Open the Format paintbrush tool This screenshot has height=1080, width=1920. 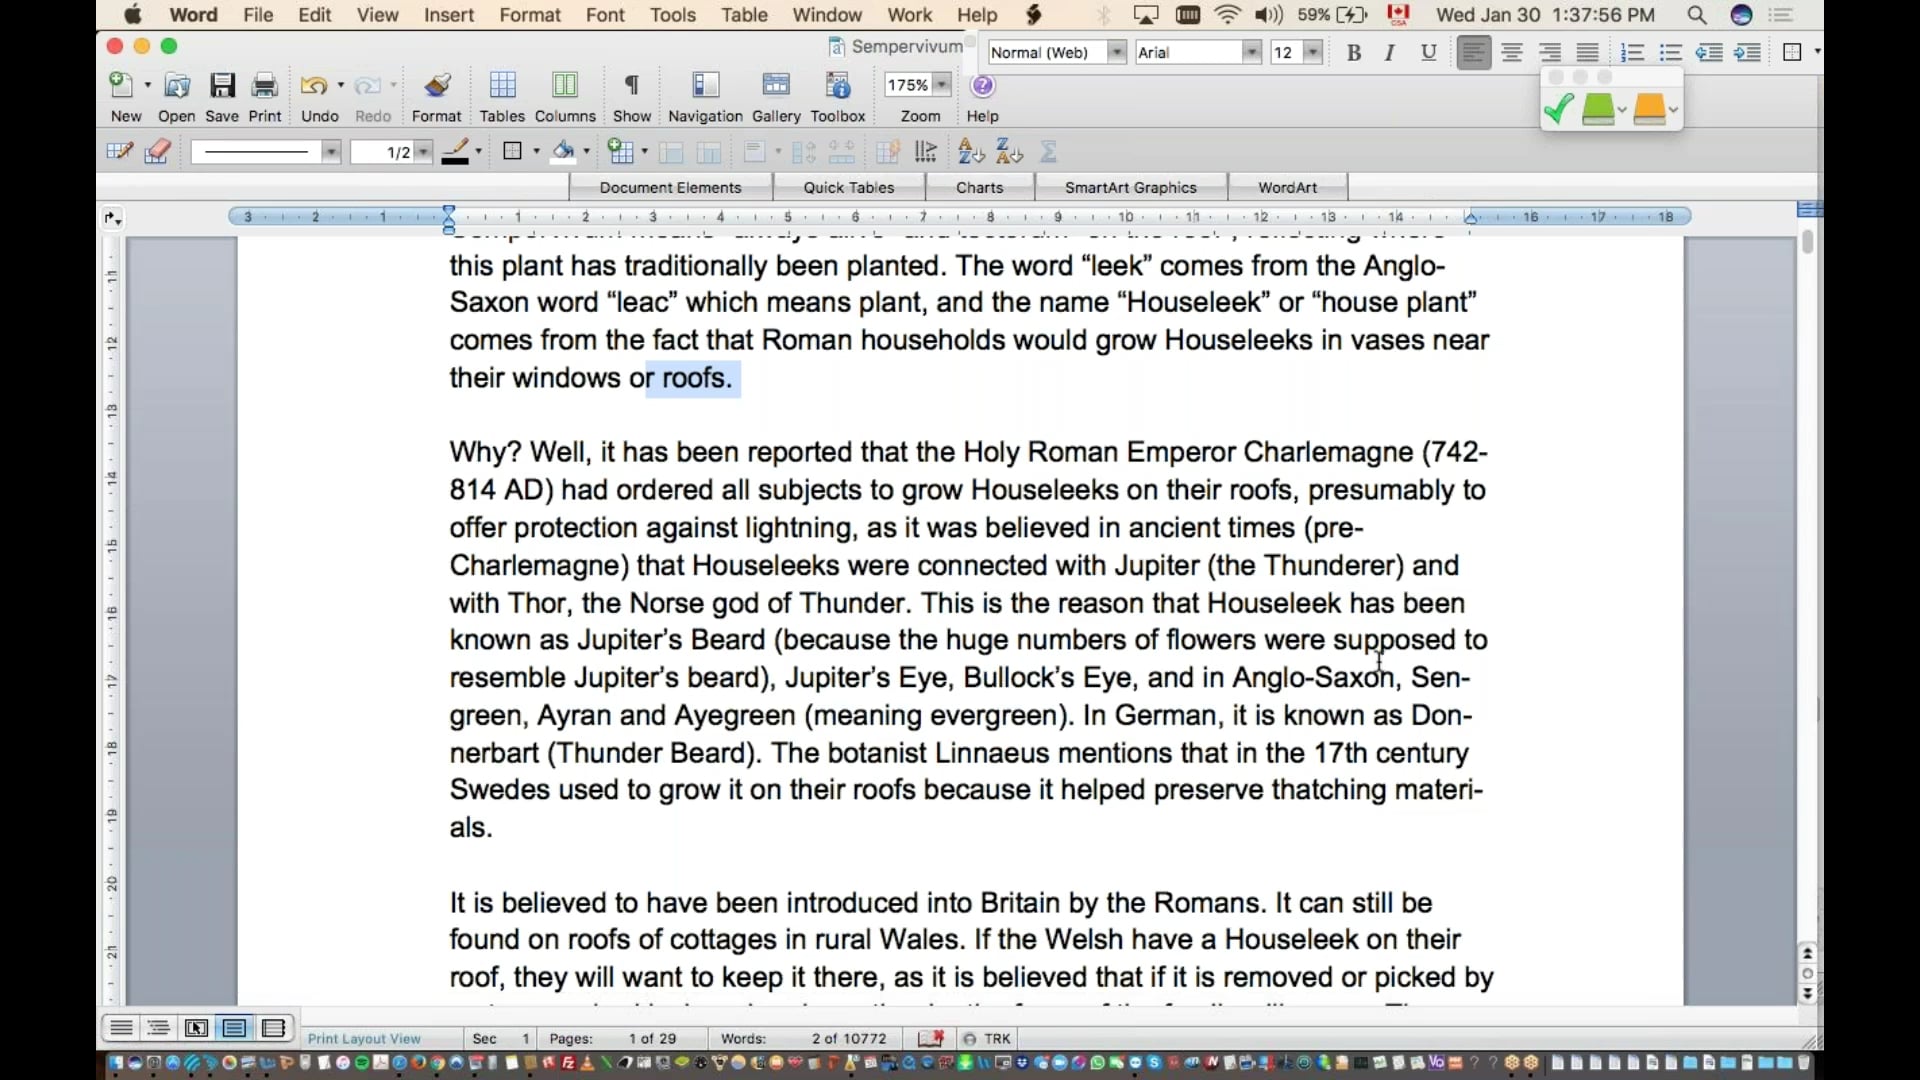[x=436, y=87]
